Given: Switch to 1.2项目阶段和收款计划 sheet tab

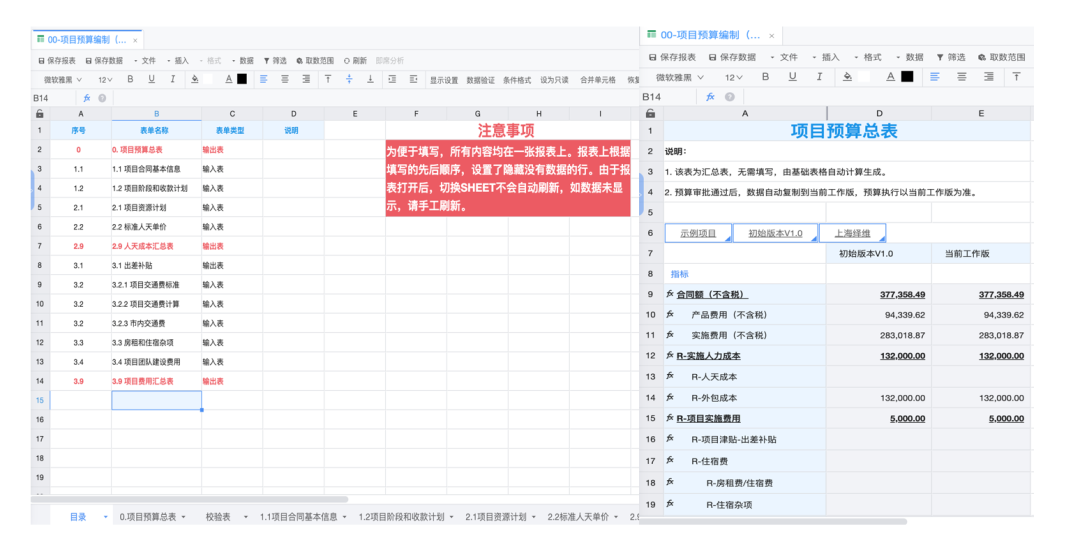Looking at the screenshot, I should point(401,517).
